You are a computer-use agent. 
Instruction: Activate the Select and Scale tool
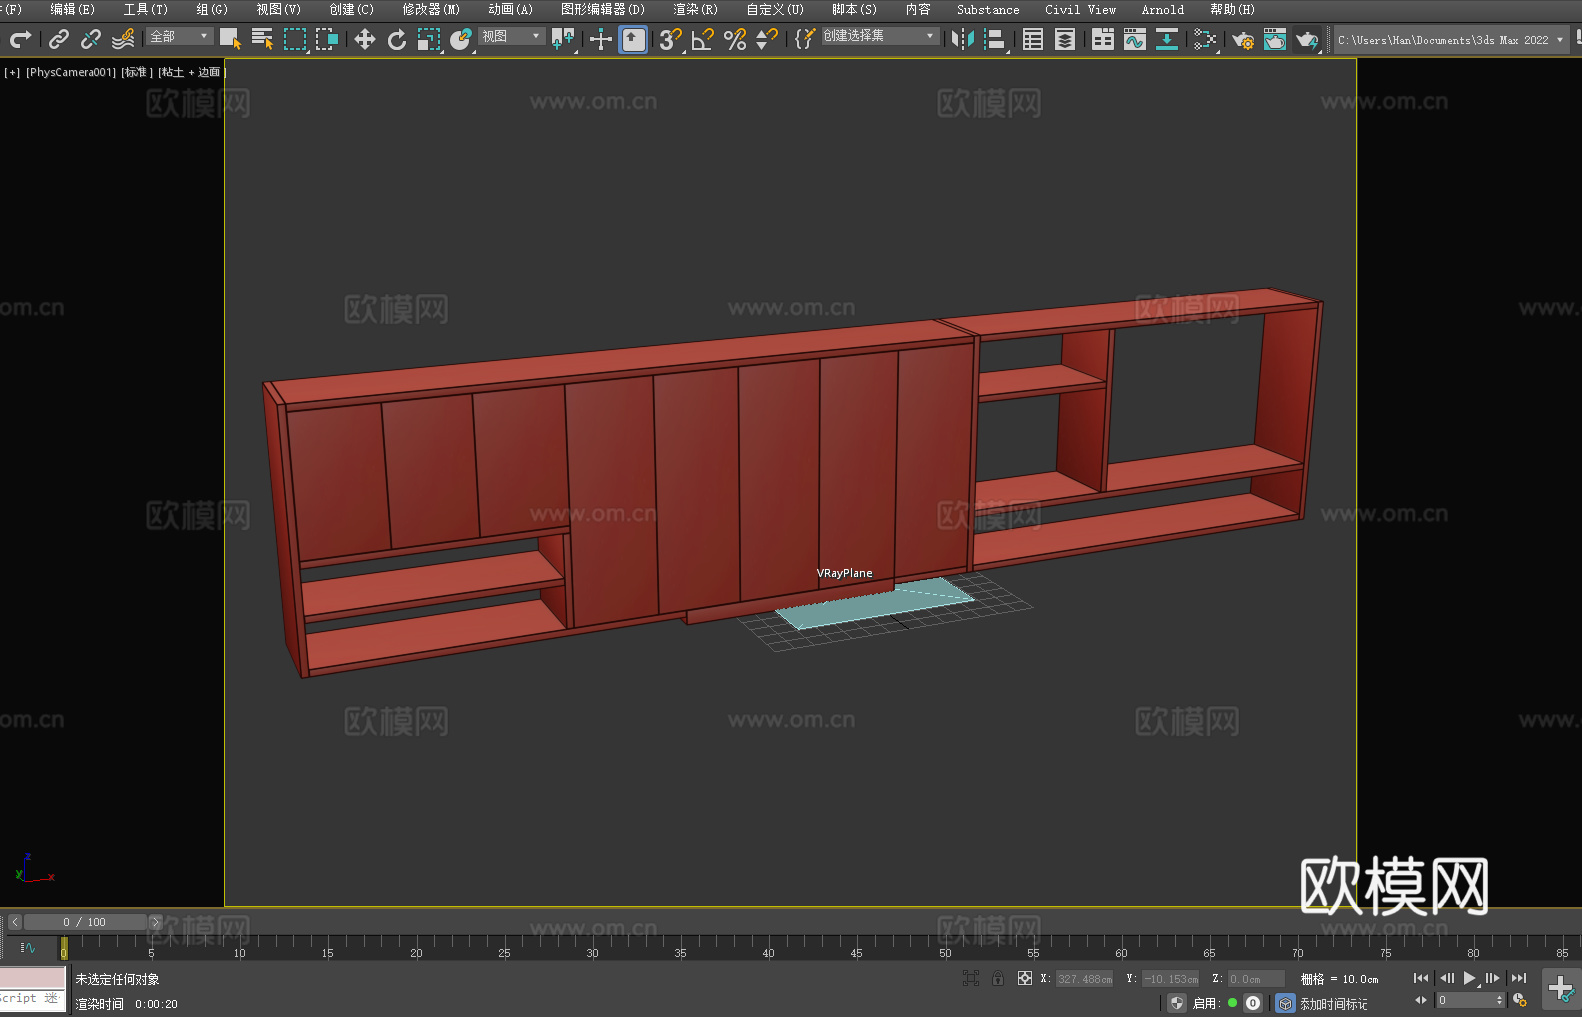pyautogui.click(x=429, y=39)
